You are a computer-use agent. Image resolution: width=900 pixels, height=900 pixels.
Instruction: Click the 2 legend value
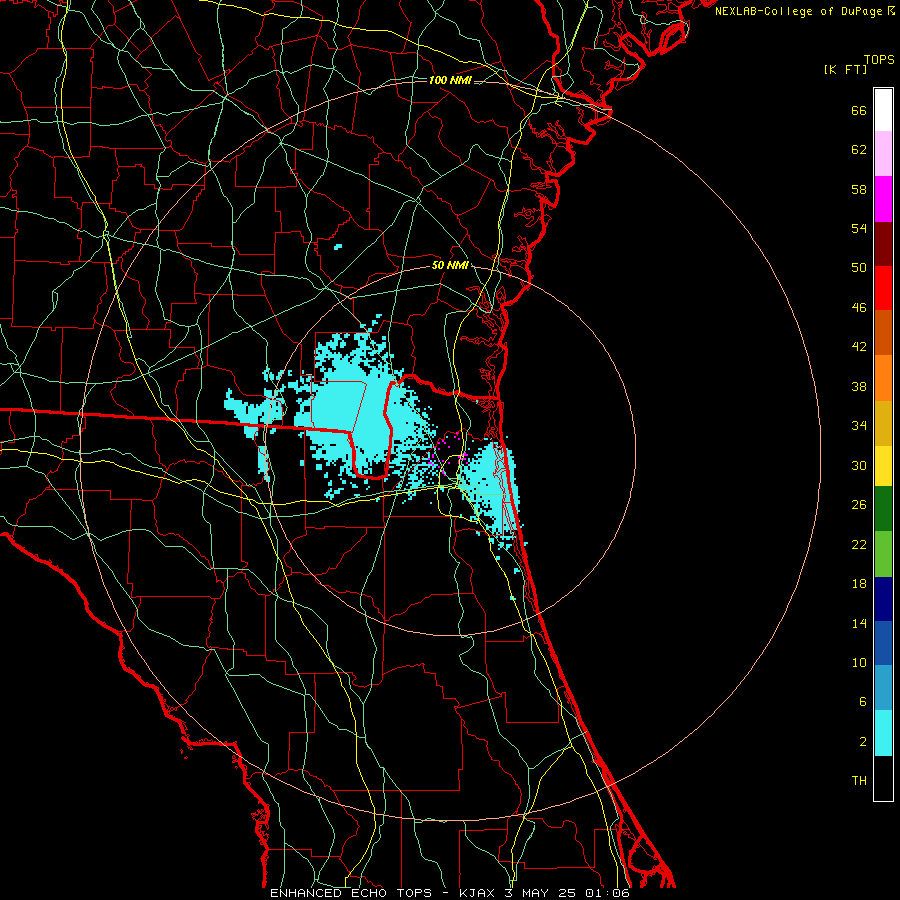tap(863, 742)
